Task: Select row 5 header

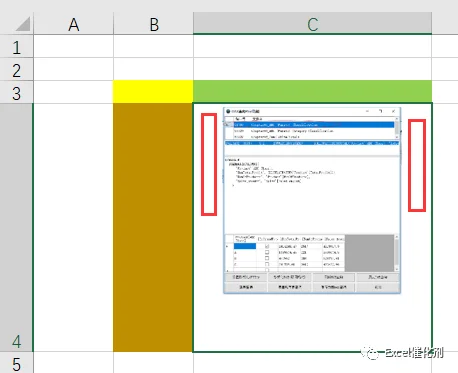Action: tap(17, 363)
